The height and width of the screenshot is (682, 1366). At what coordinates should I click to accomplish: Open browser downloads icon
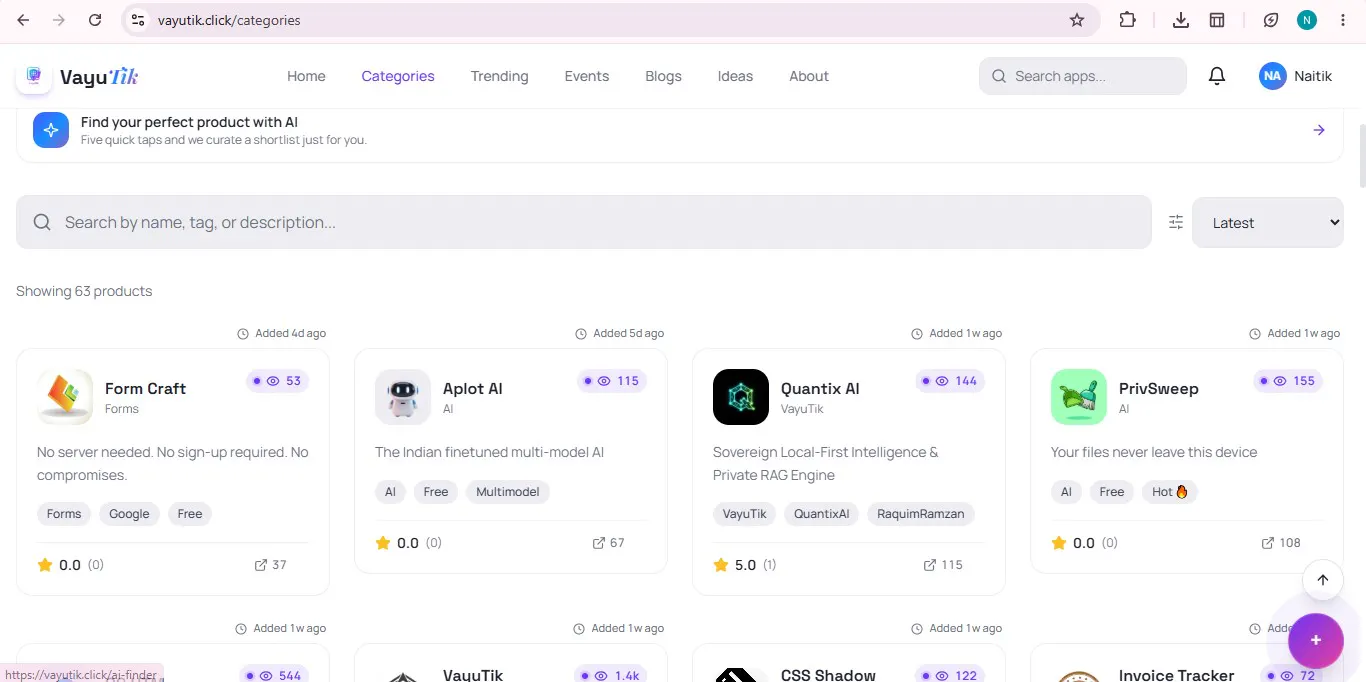pos(1181,20)
